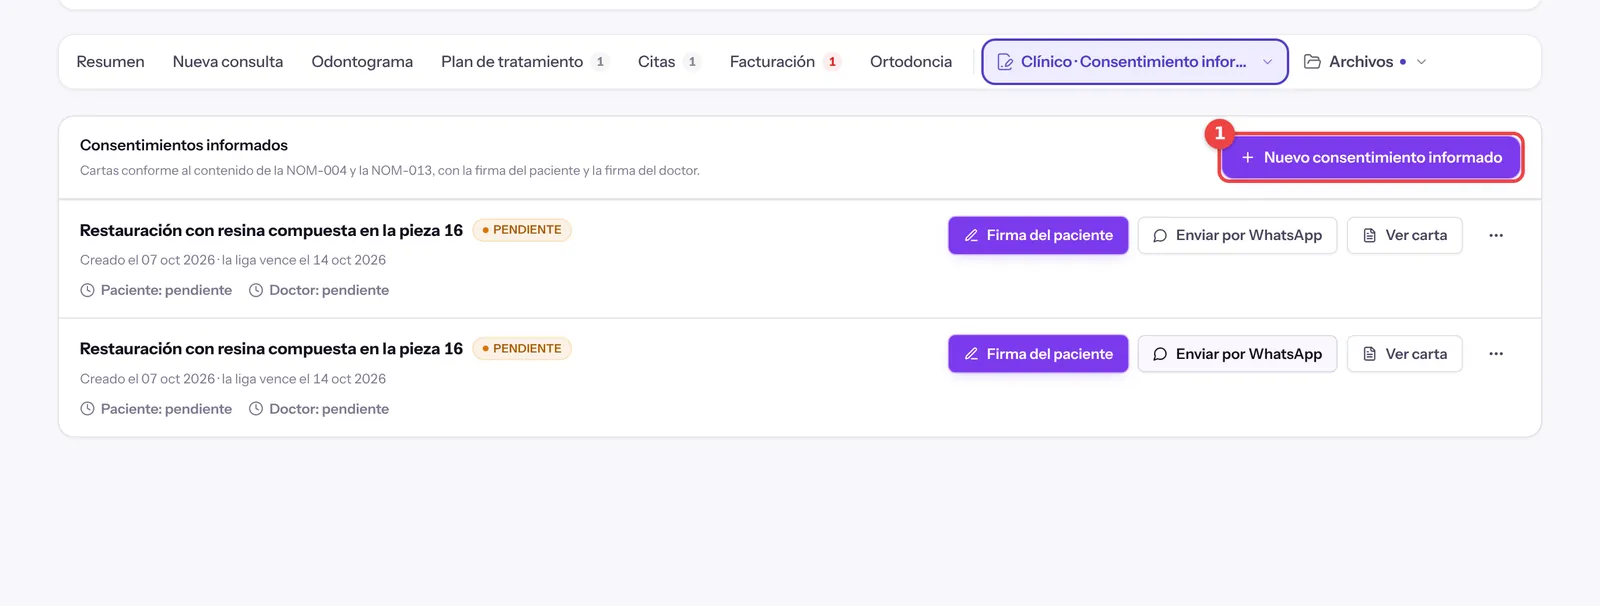The height and width of the screenshot is (606, 1600).
Task: Click chat bubble icon in second WhatsApp button
Action: click(x=1160, y=354)
